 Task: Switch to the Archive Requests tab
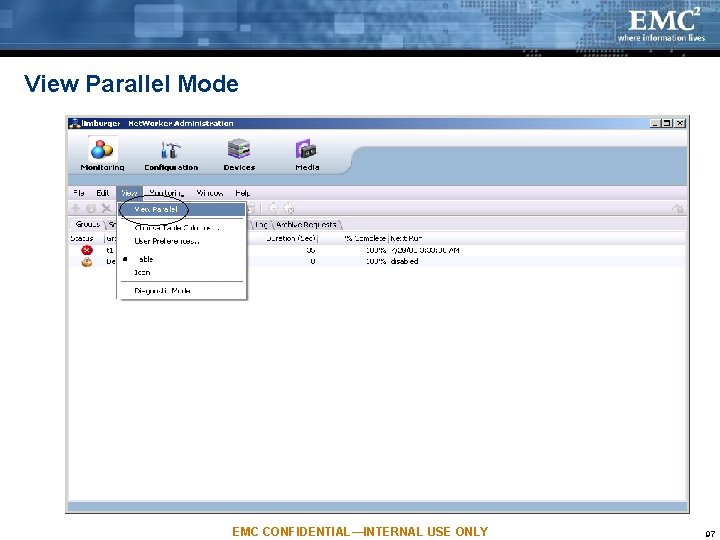(306, 225)
